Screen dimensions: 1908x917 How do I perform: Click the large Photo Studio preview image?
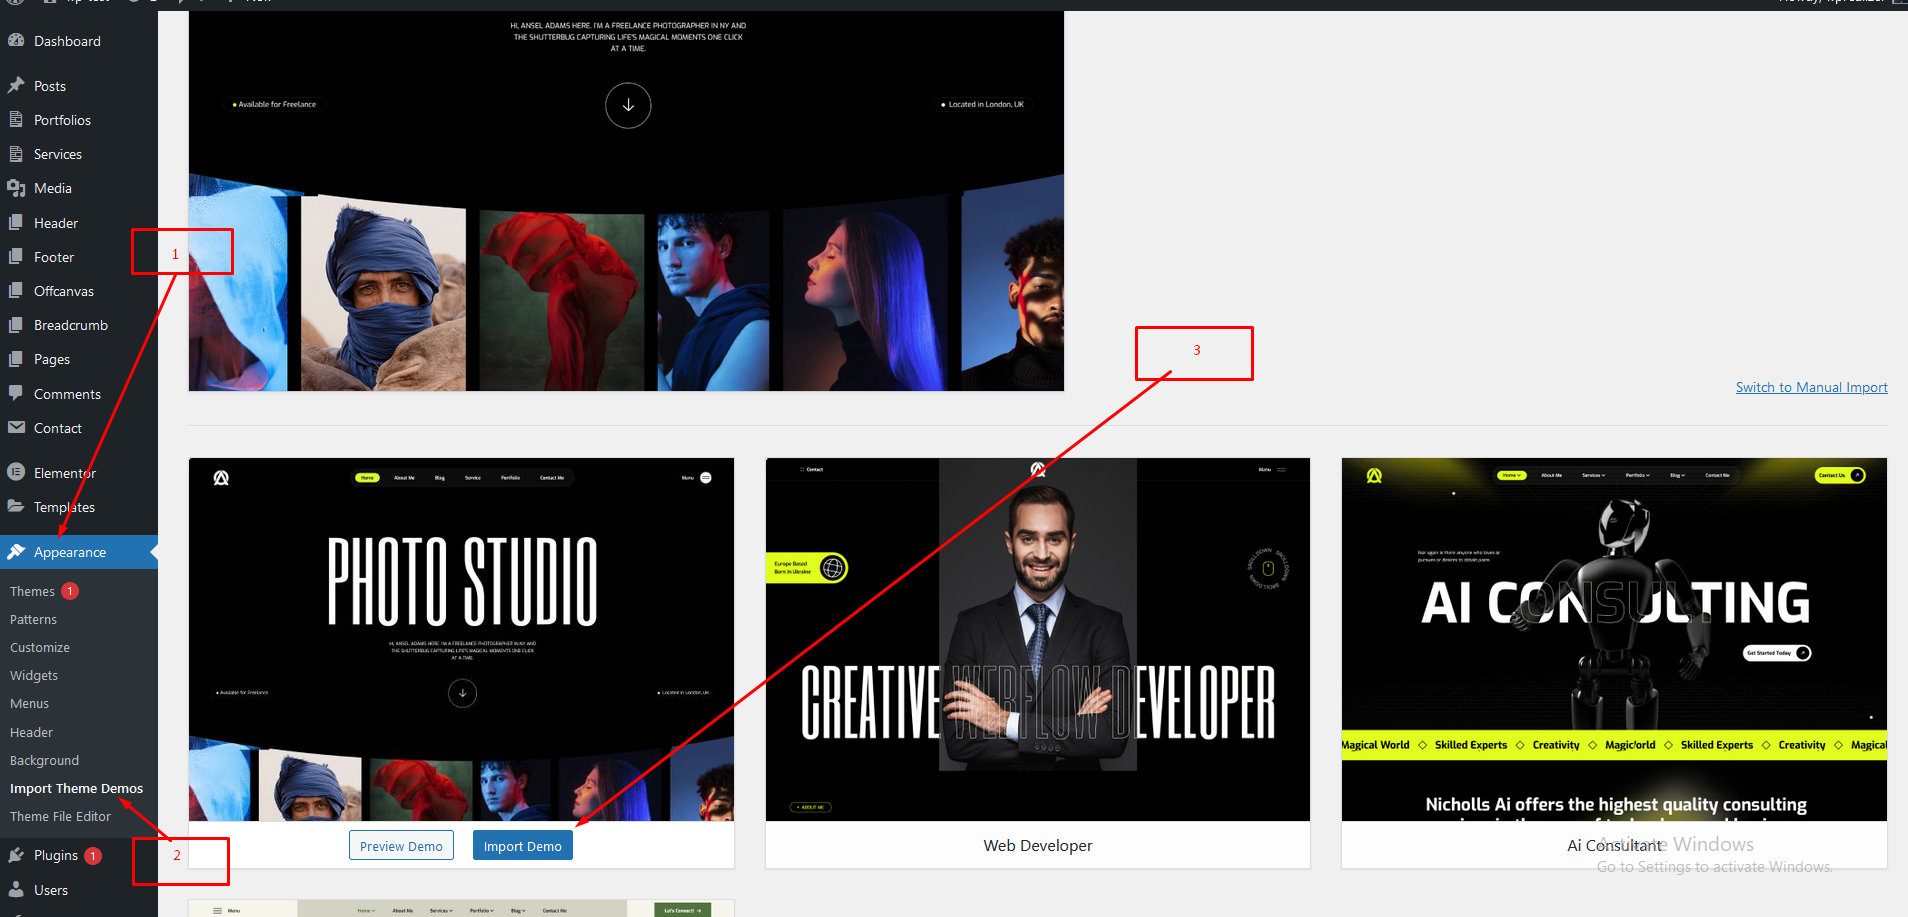click(626, 200)
